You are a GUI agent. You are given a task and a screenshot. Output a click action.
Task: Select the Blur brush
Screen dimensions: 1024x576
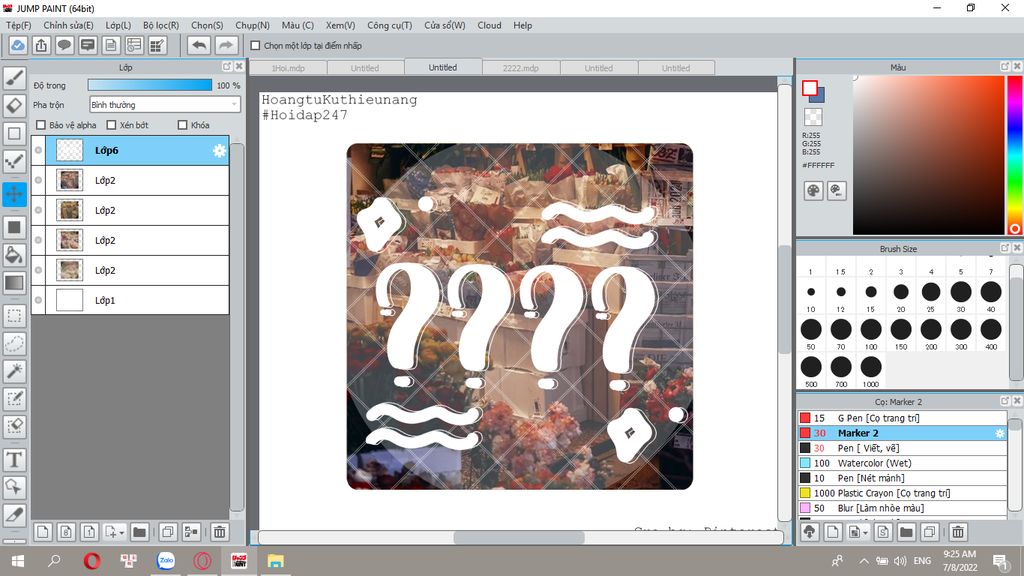(x=902, y=508)
